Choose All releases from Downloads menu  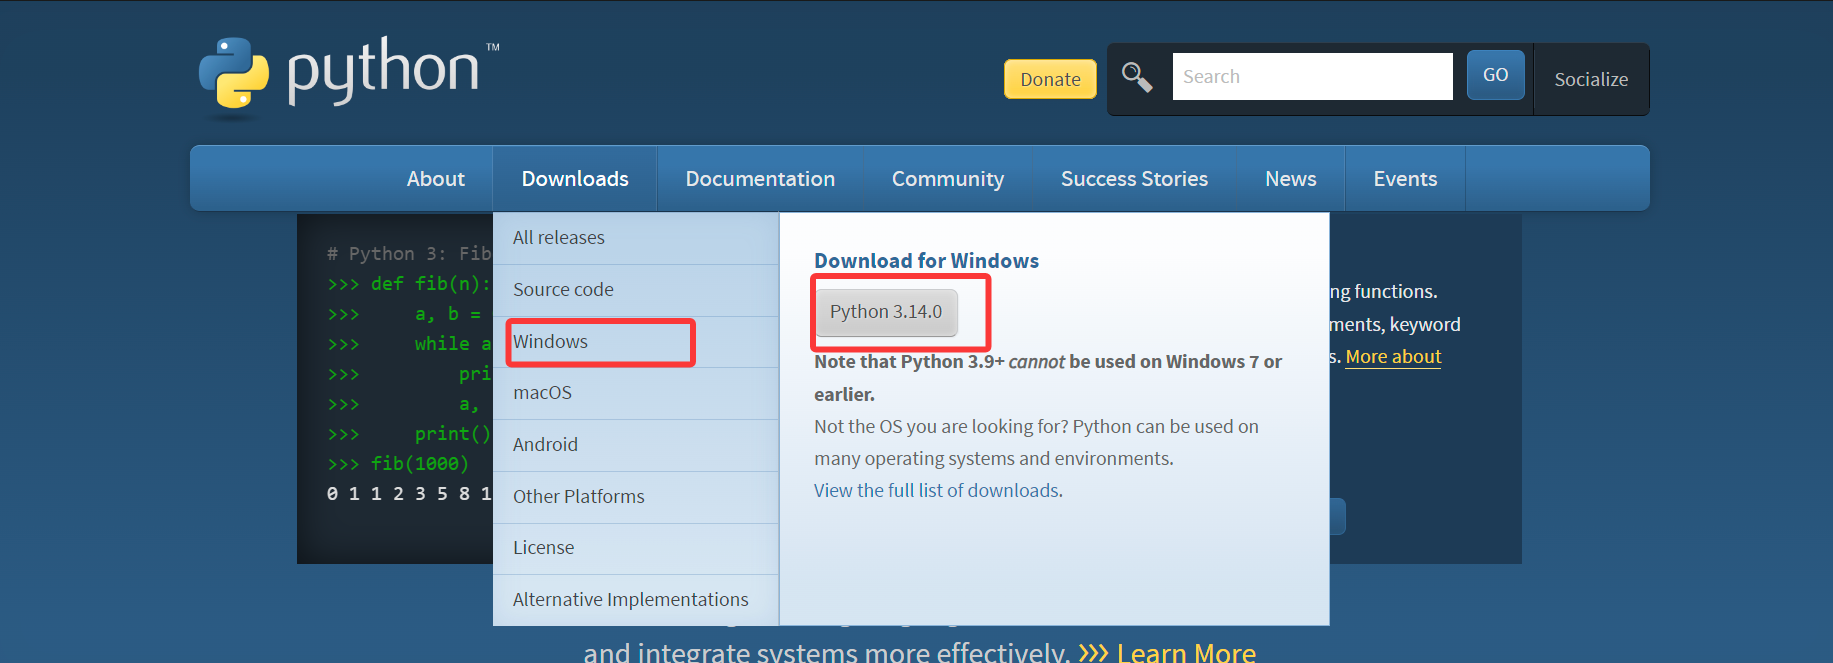pyautogui.click(x=559, y=238)
